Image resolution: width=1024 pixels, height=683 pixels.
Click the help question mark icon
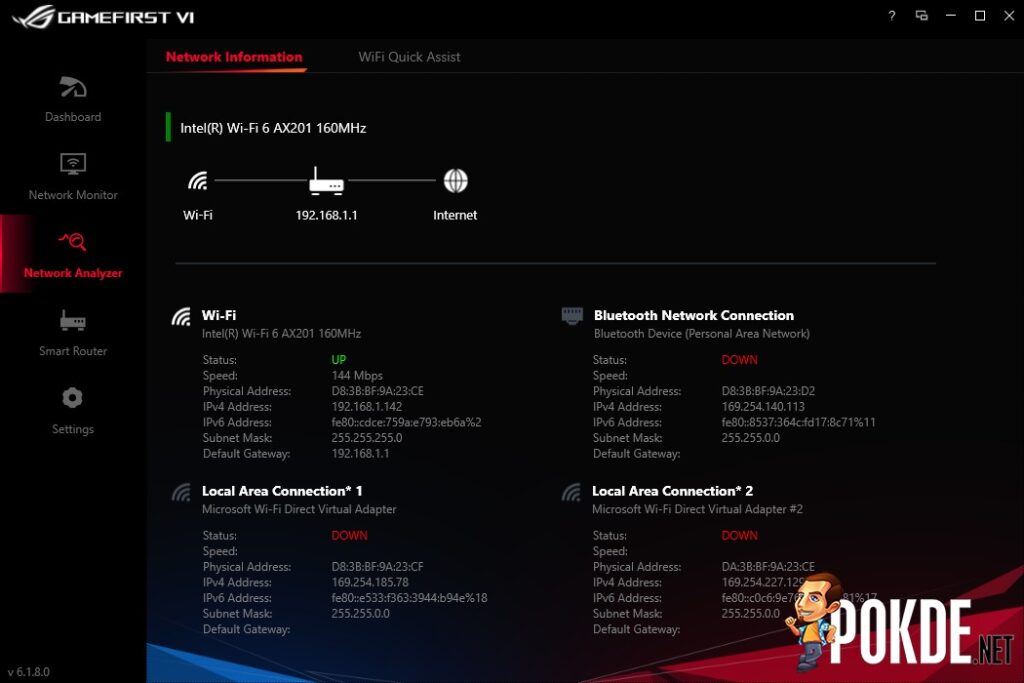click(x=892, y=16)
